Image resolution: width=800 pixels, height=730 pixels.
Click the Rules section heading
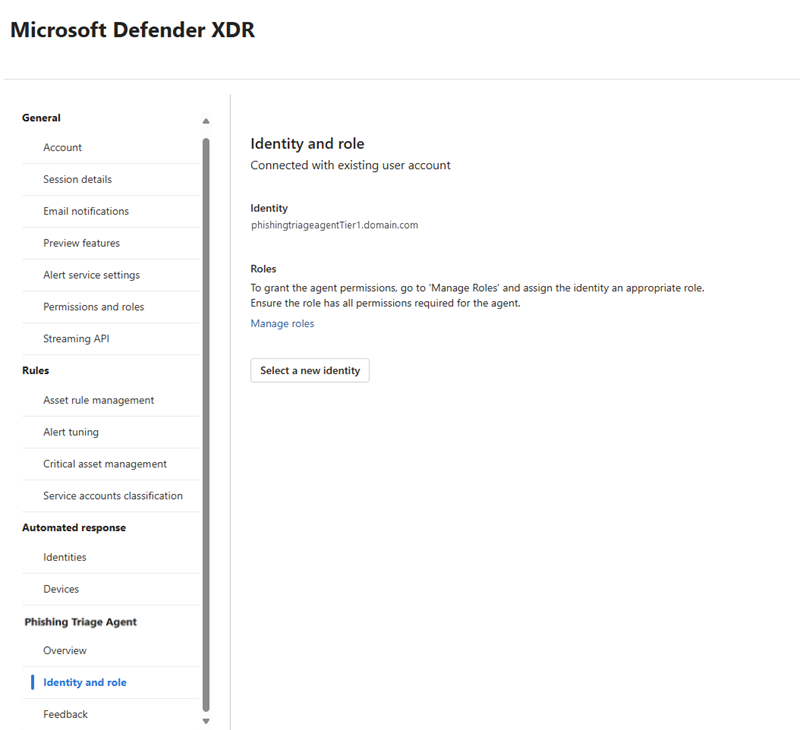[x=36, y=370]
